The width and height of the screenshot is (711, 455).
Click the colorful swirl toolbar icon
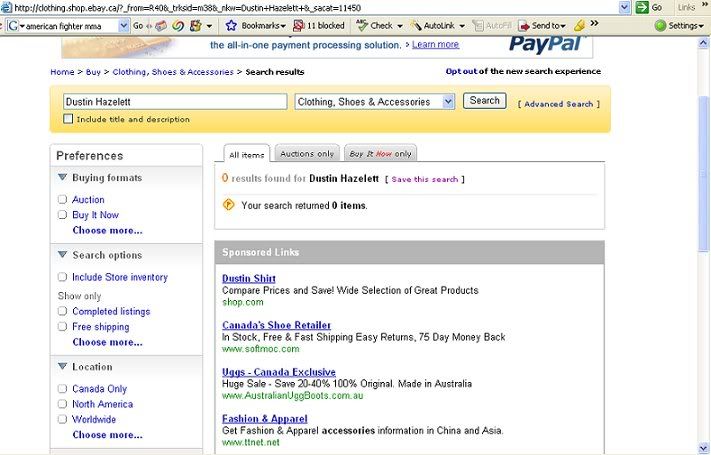(178, 26)
